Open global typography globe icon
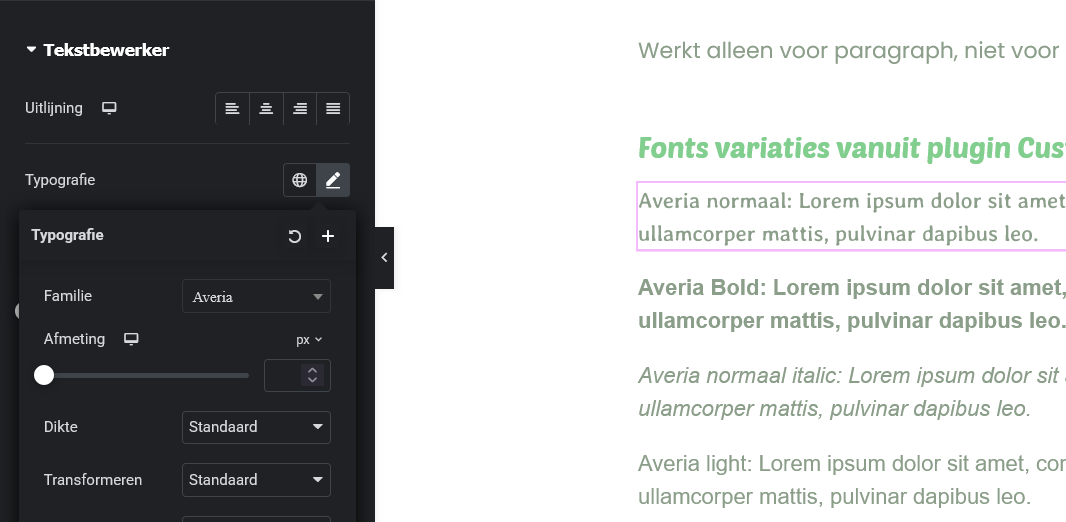Screen dimensions: 1066x522 click(299, 180)
